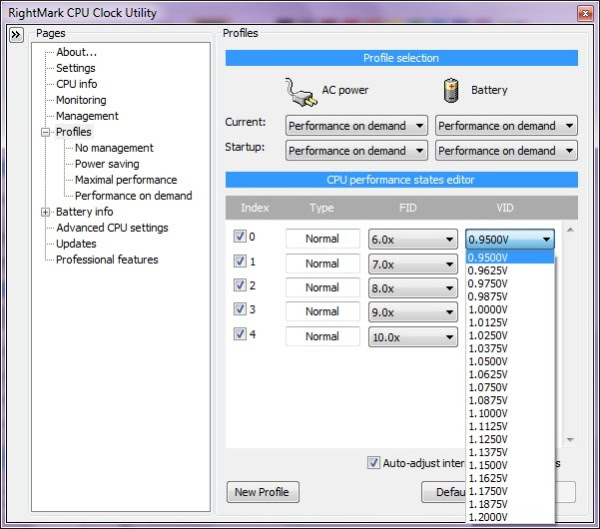Open the Battery Current profile dropdown

(506, 126)
